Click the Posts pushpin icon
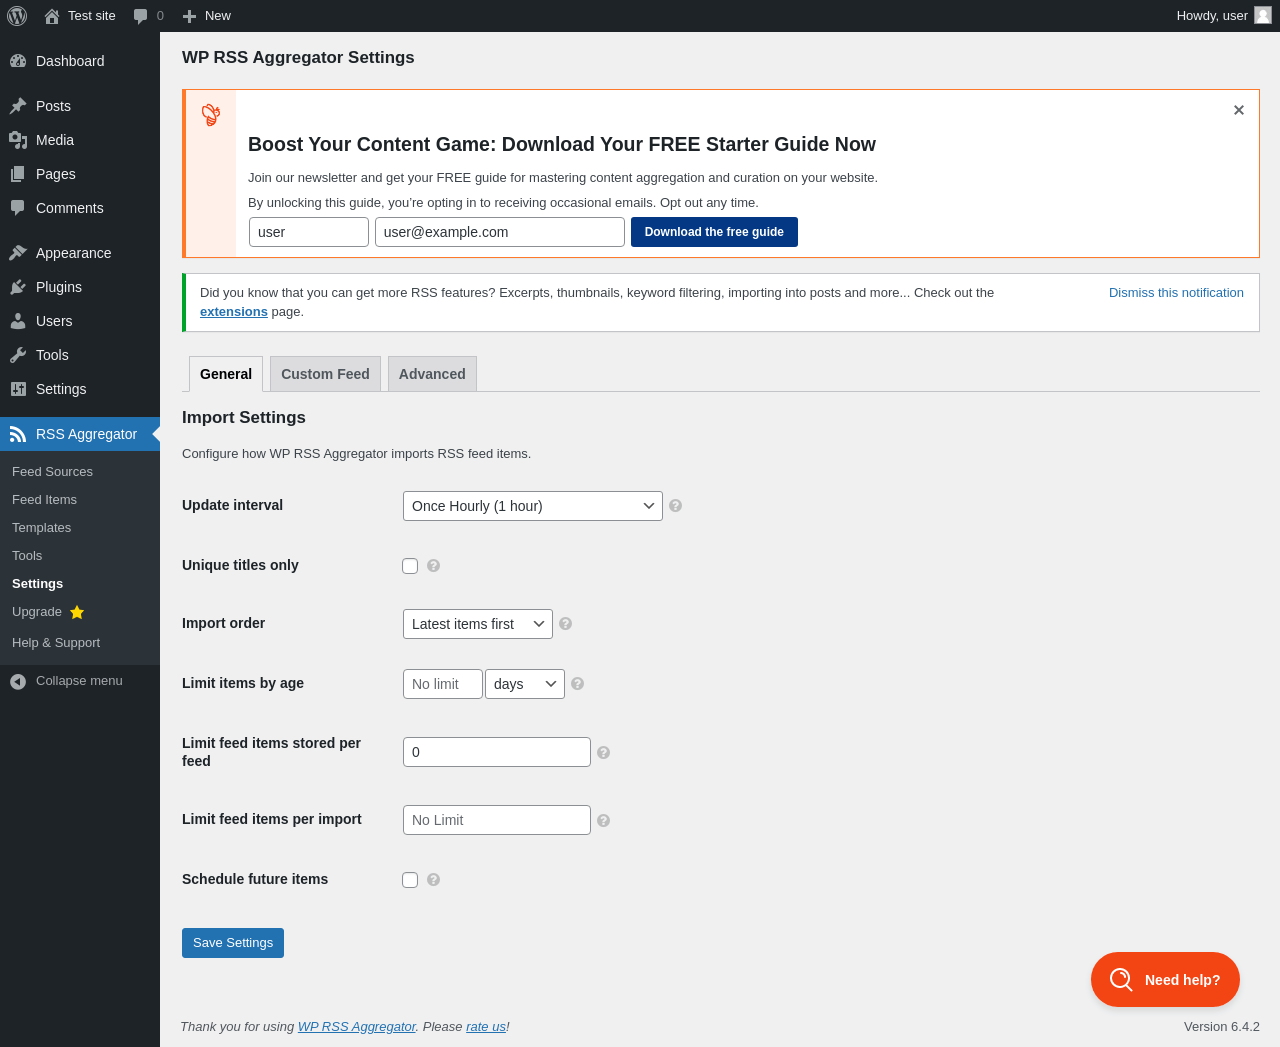 [x=18, y=106]
